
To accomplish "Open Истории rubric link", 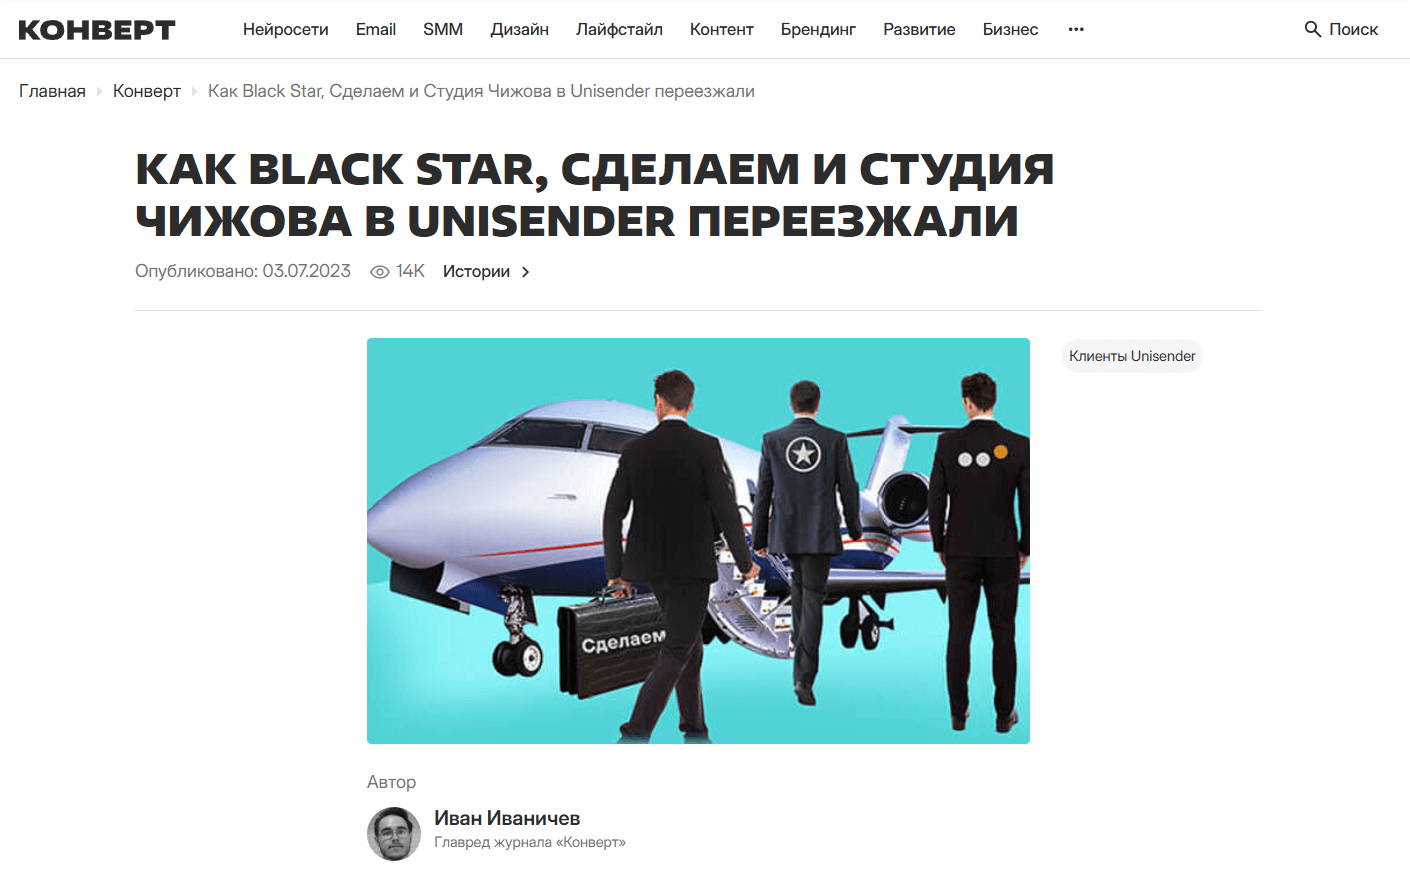I will click(476, 272).
